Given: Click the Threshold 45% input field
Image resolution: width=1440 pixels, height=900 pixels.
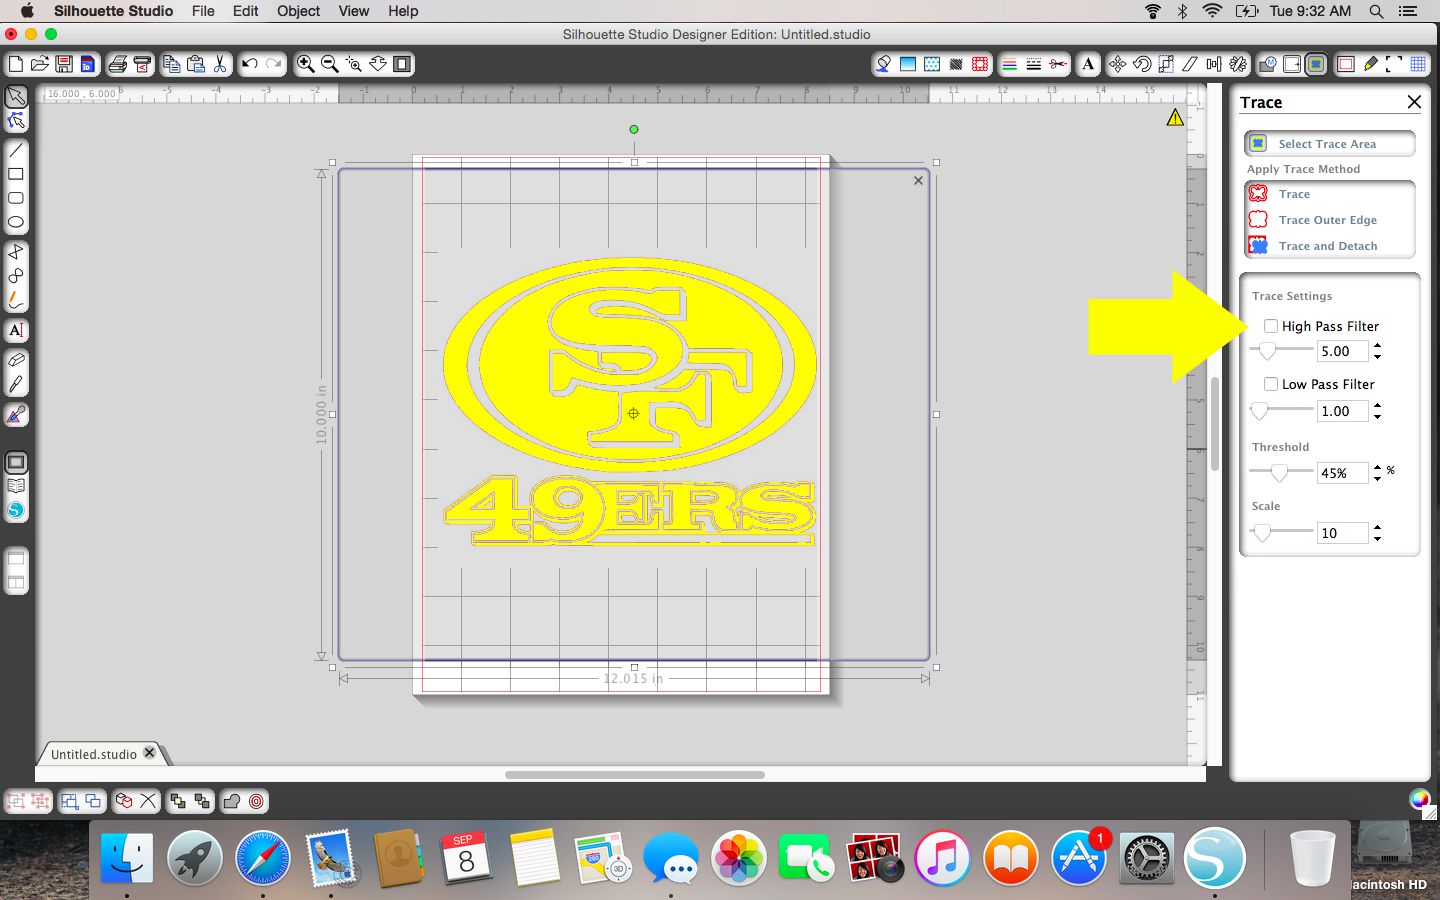Looking at the screenshot, I should click(x=1342, y=473).
